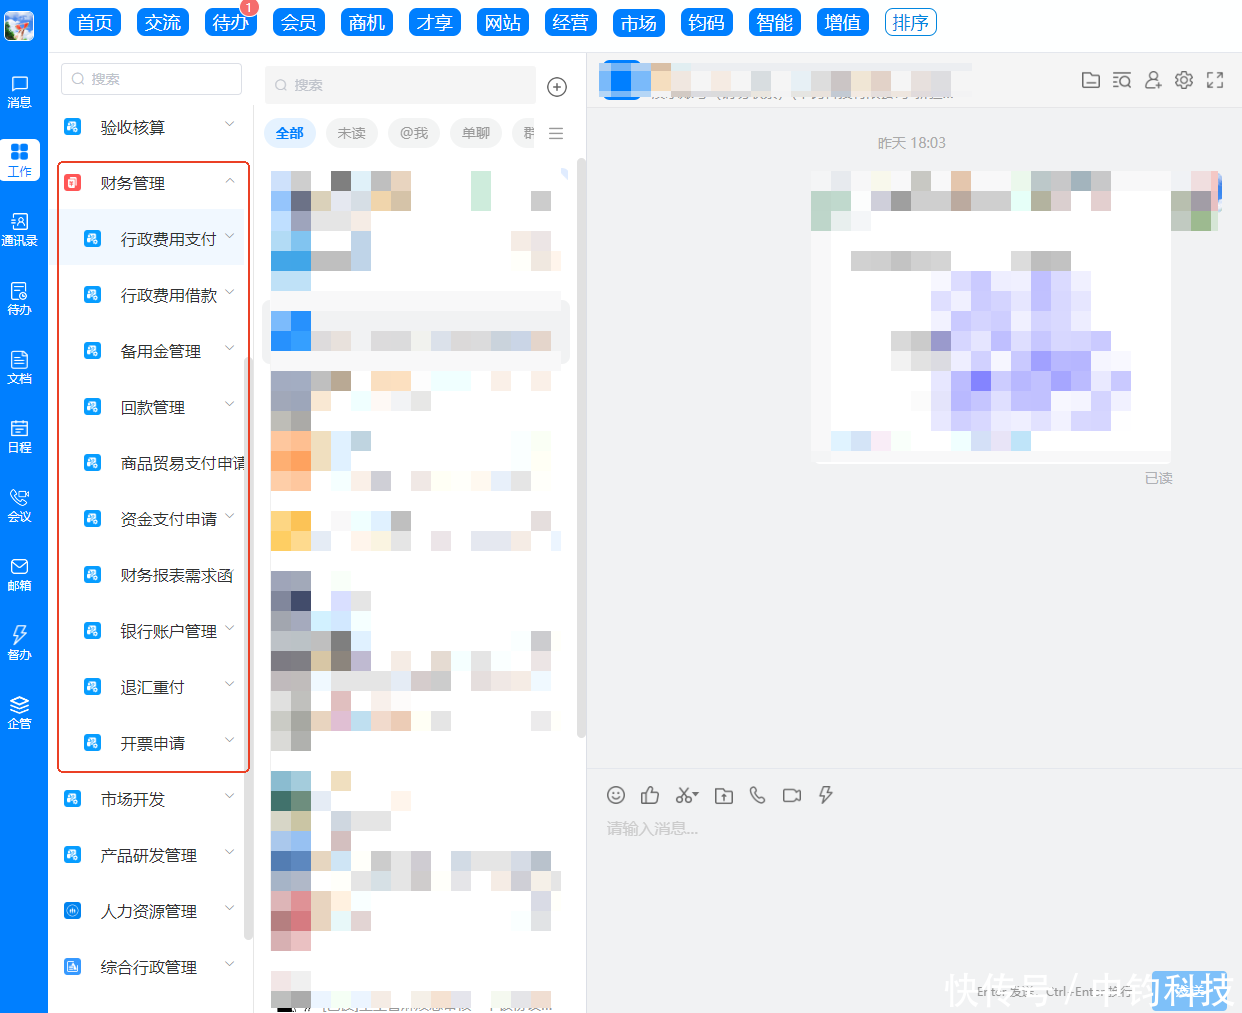The height and width of the screenshot is (1013, 1242).
Task: Open 文档 documents in the sidebar
Action: click(x=19, y=367)
